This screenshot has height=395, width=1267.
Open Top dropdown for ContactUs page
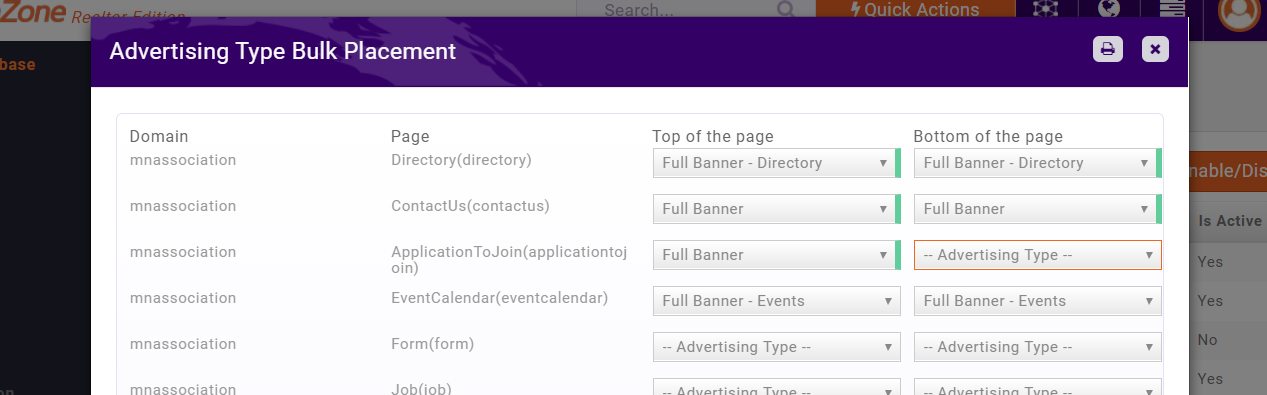tap(776, 209)
